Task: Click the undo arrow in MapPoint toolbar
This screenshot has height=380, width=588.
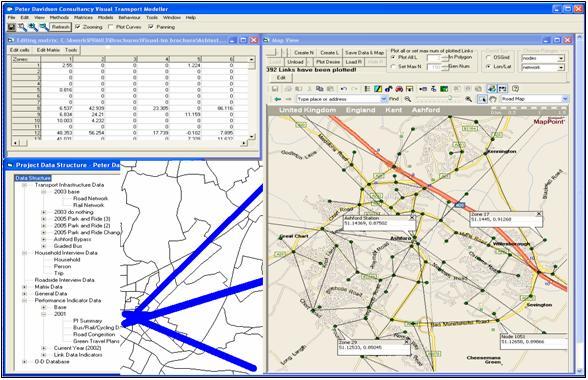Action: (344, 89)
